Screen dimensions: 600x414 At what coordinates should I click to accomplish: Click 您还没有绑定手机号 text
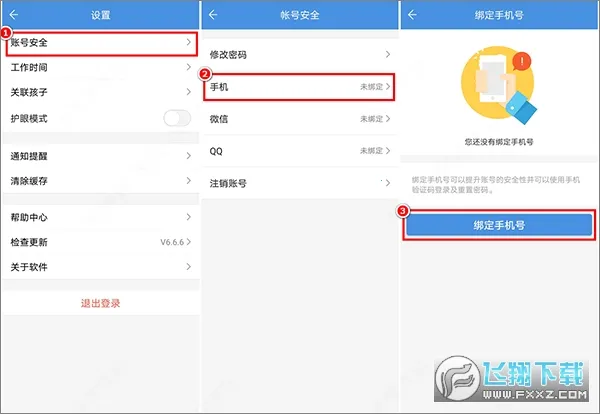pos(499,142)
